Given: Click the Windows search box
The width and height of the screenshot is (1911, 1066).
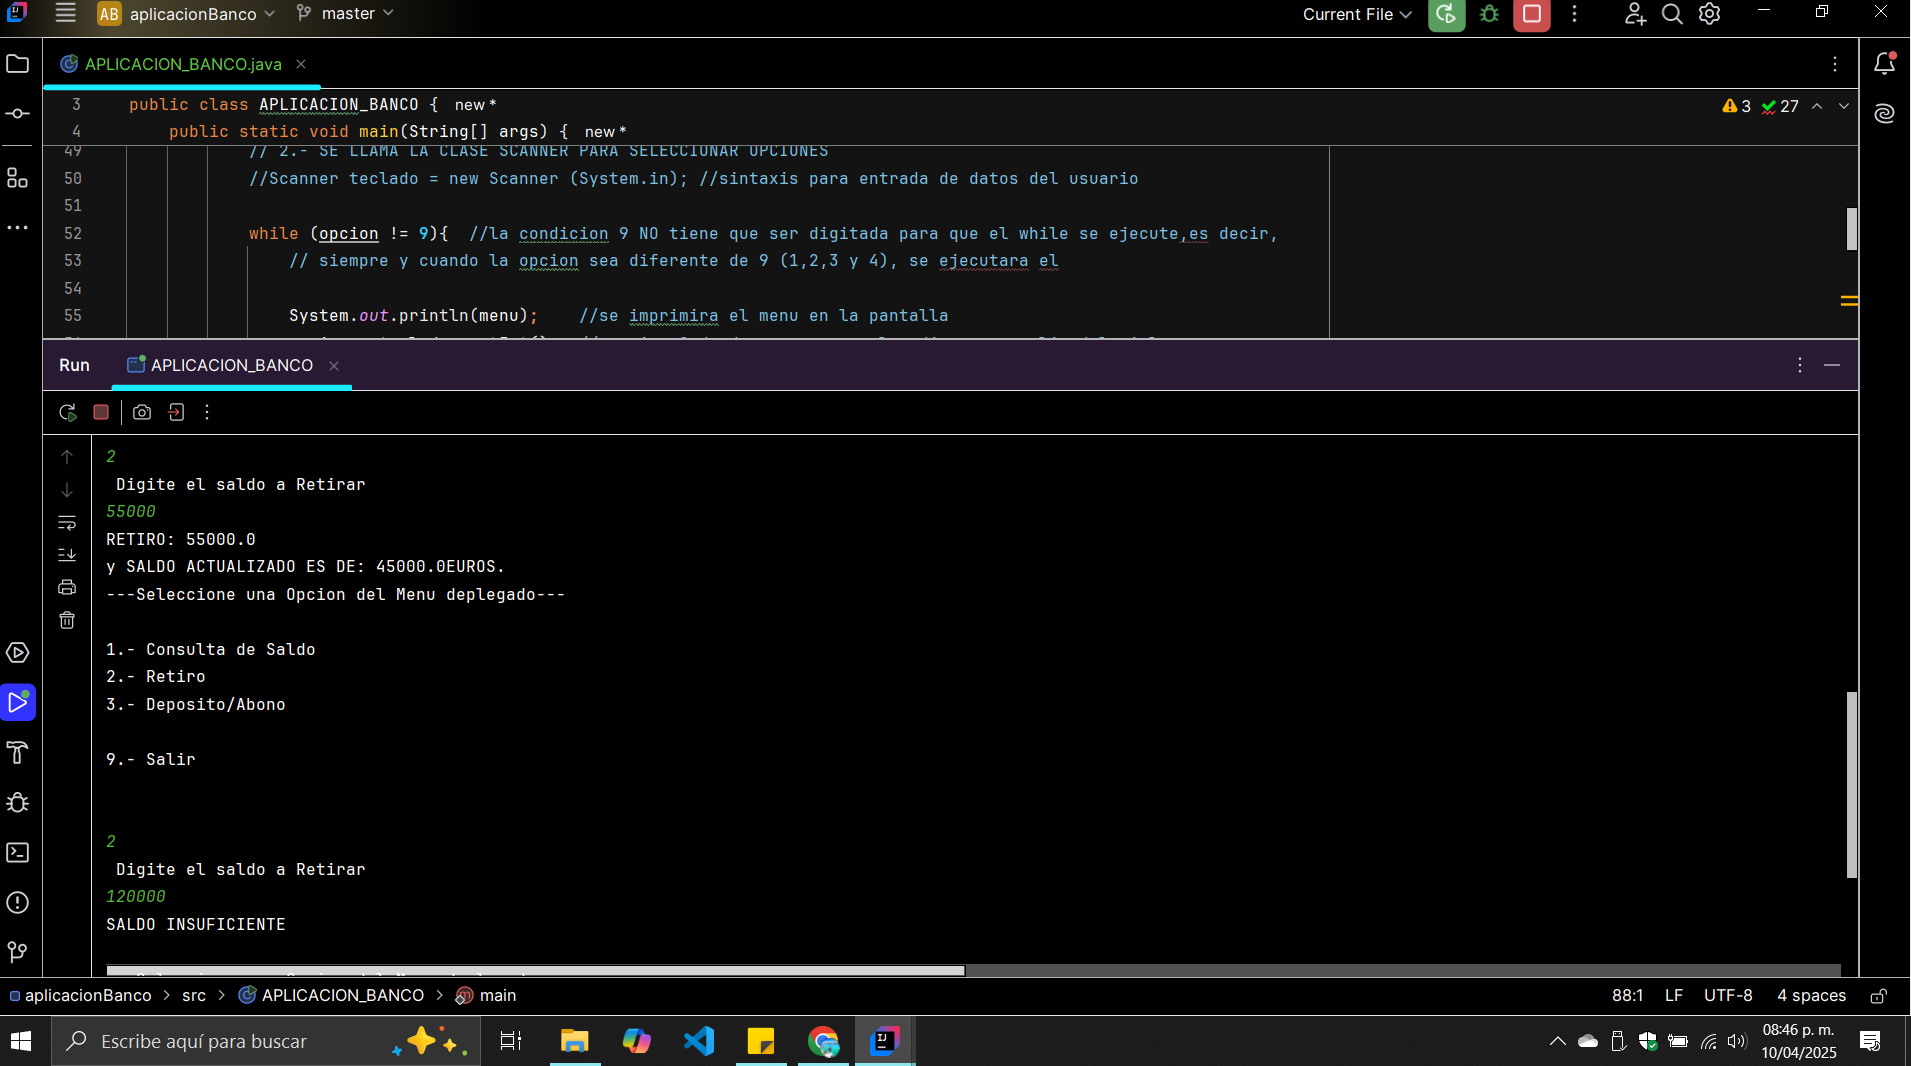Looking at the screenshot, I should [266, 1041].
